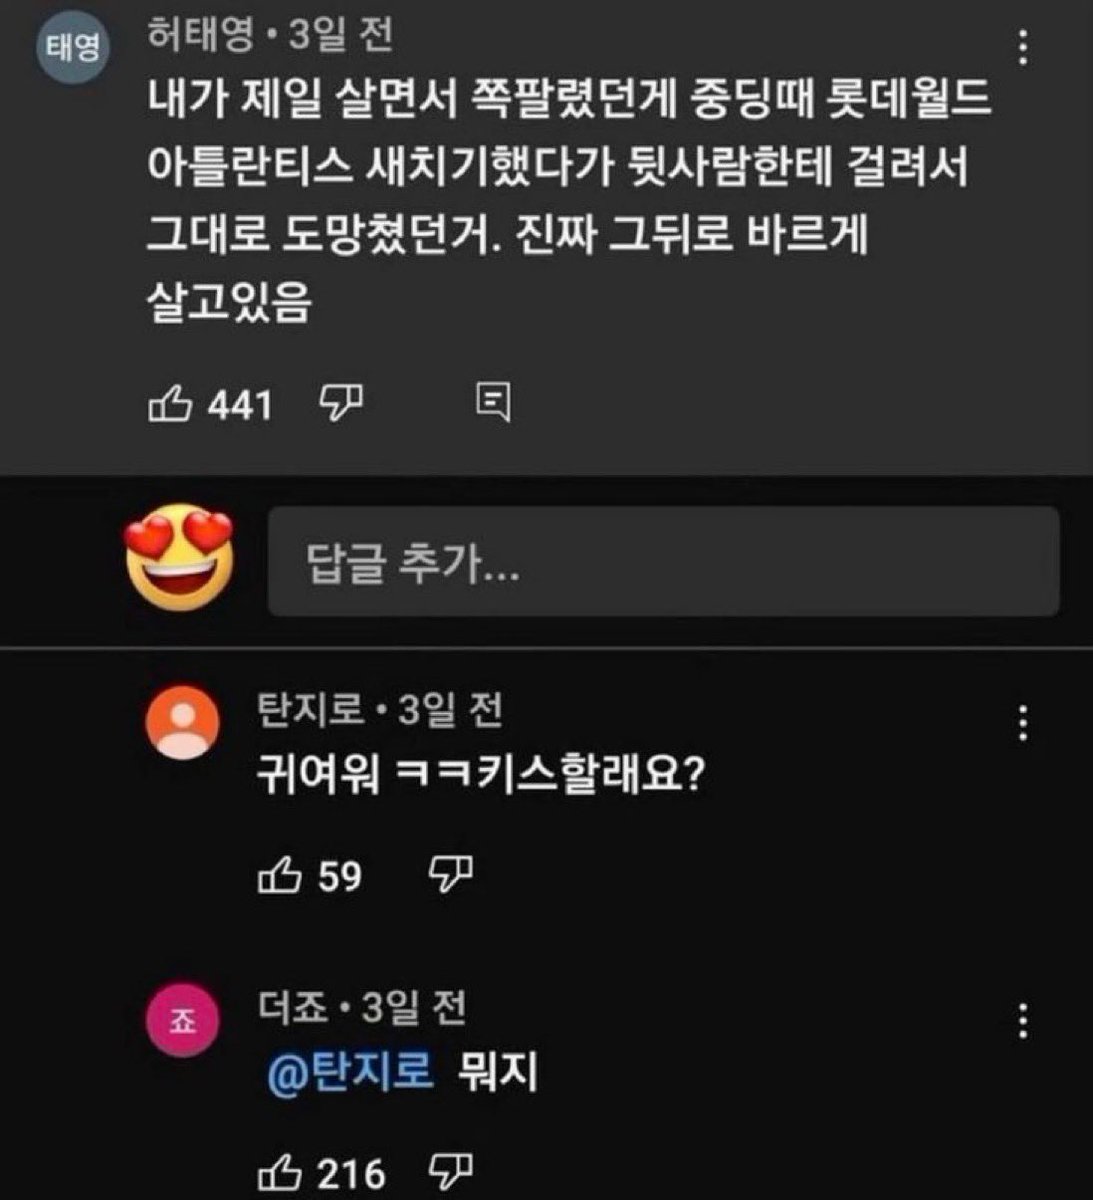Click the heart-eyes emoji avatar
Screen dimensions: 1093x1200
pyautogui.click(x=180, y=560)
